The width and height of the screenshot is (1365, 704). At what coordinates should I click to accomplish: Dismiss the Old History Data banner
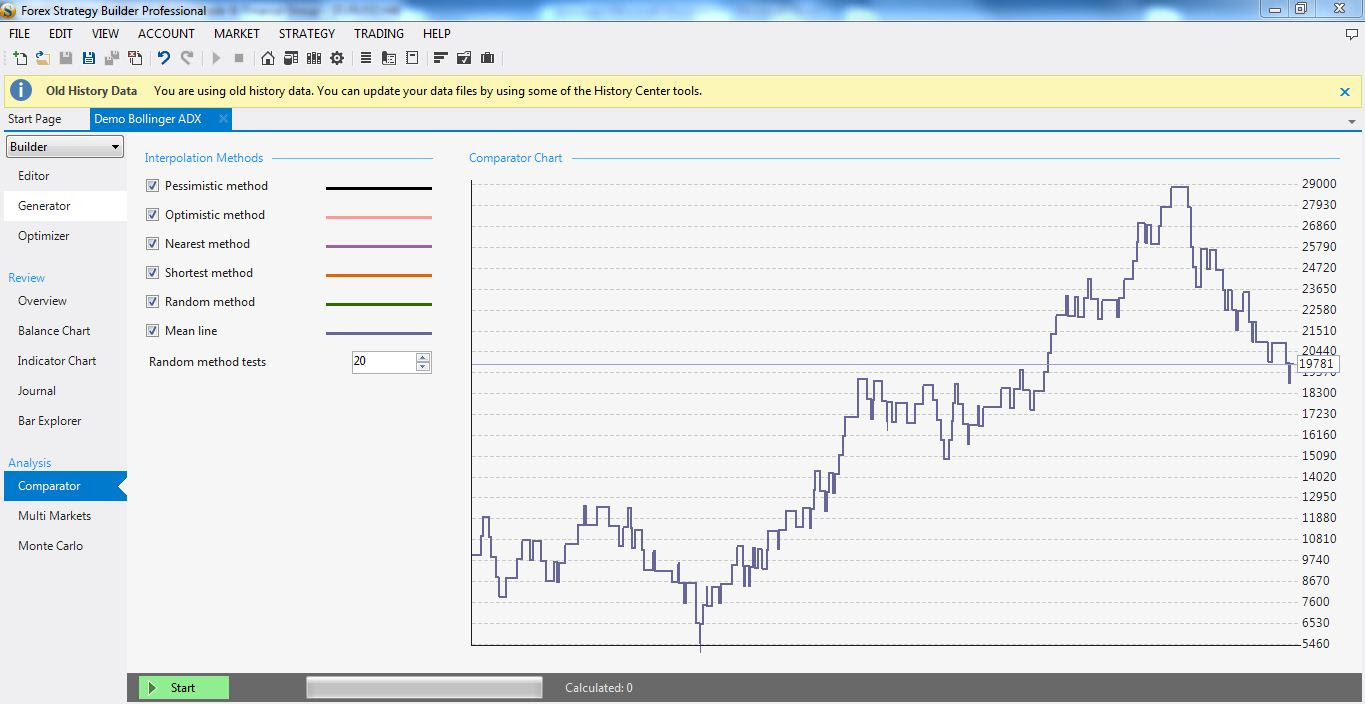[1345, 92]
